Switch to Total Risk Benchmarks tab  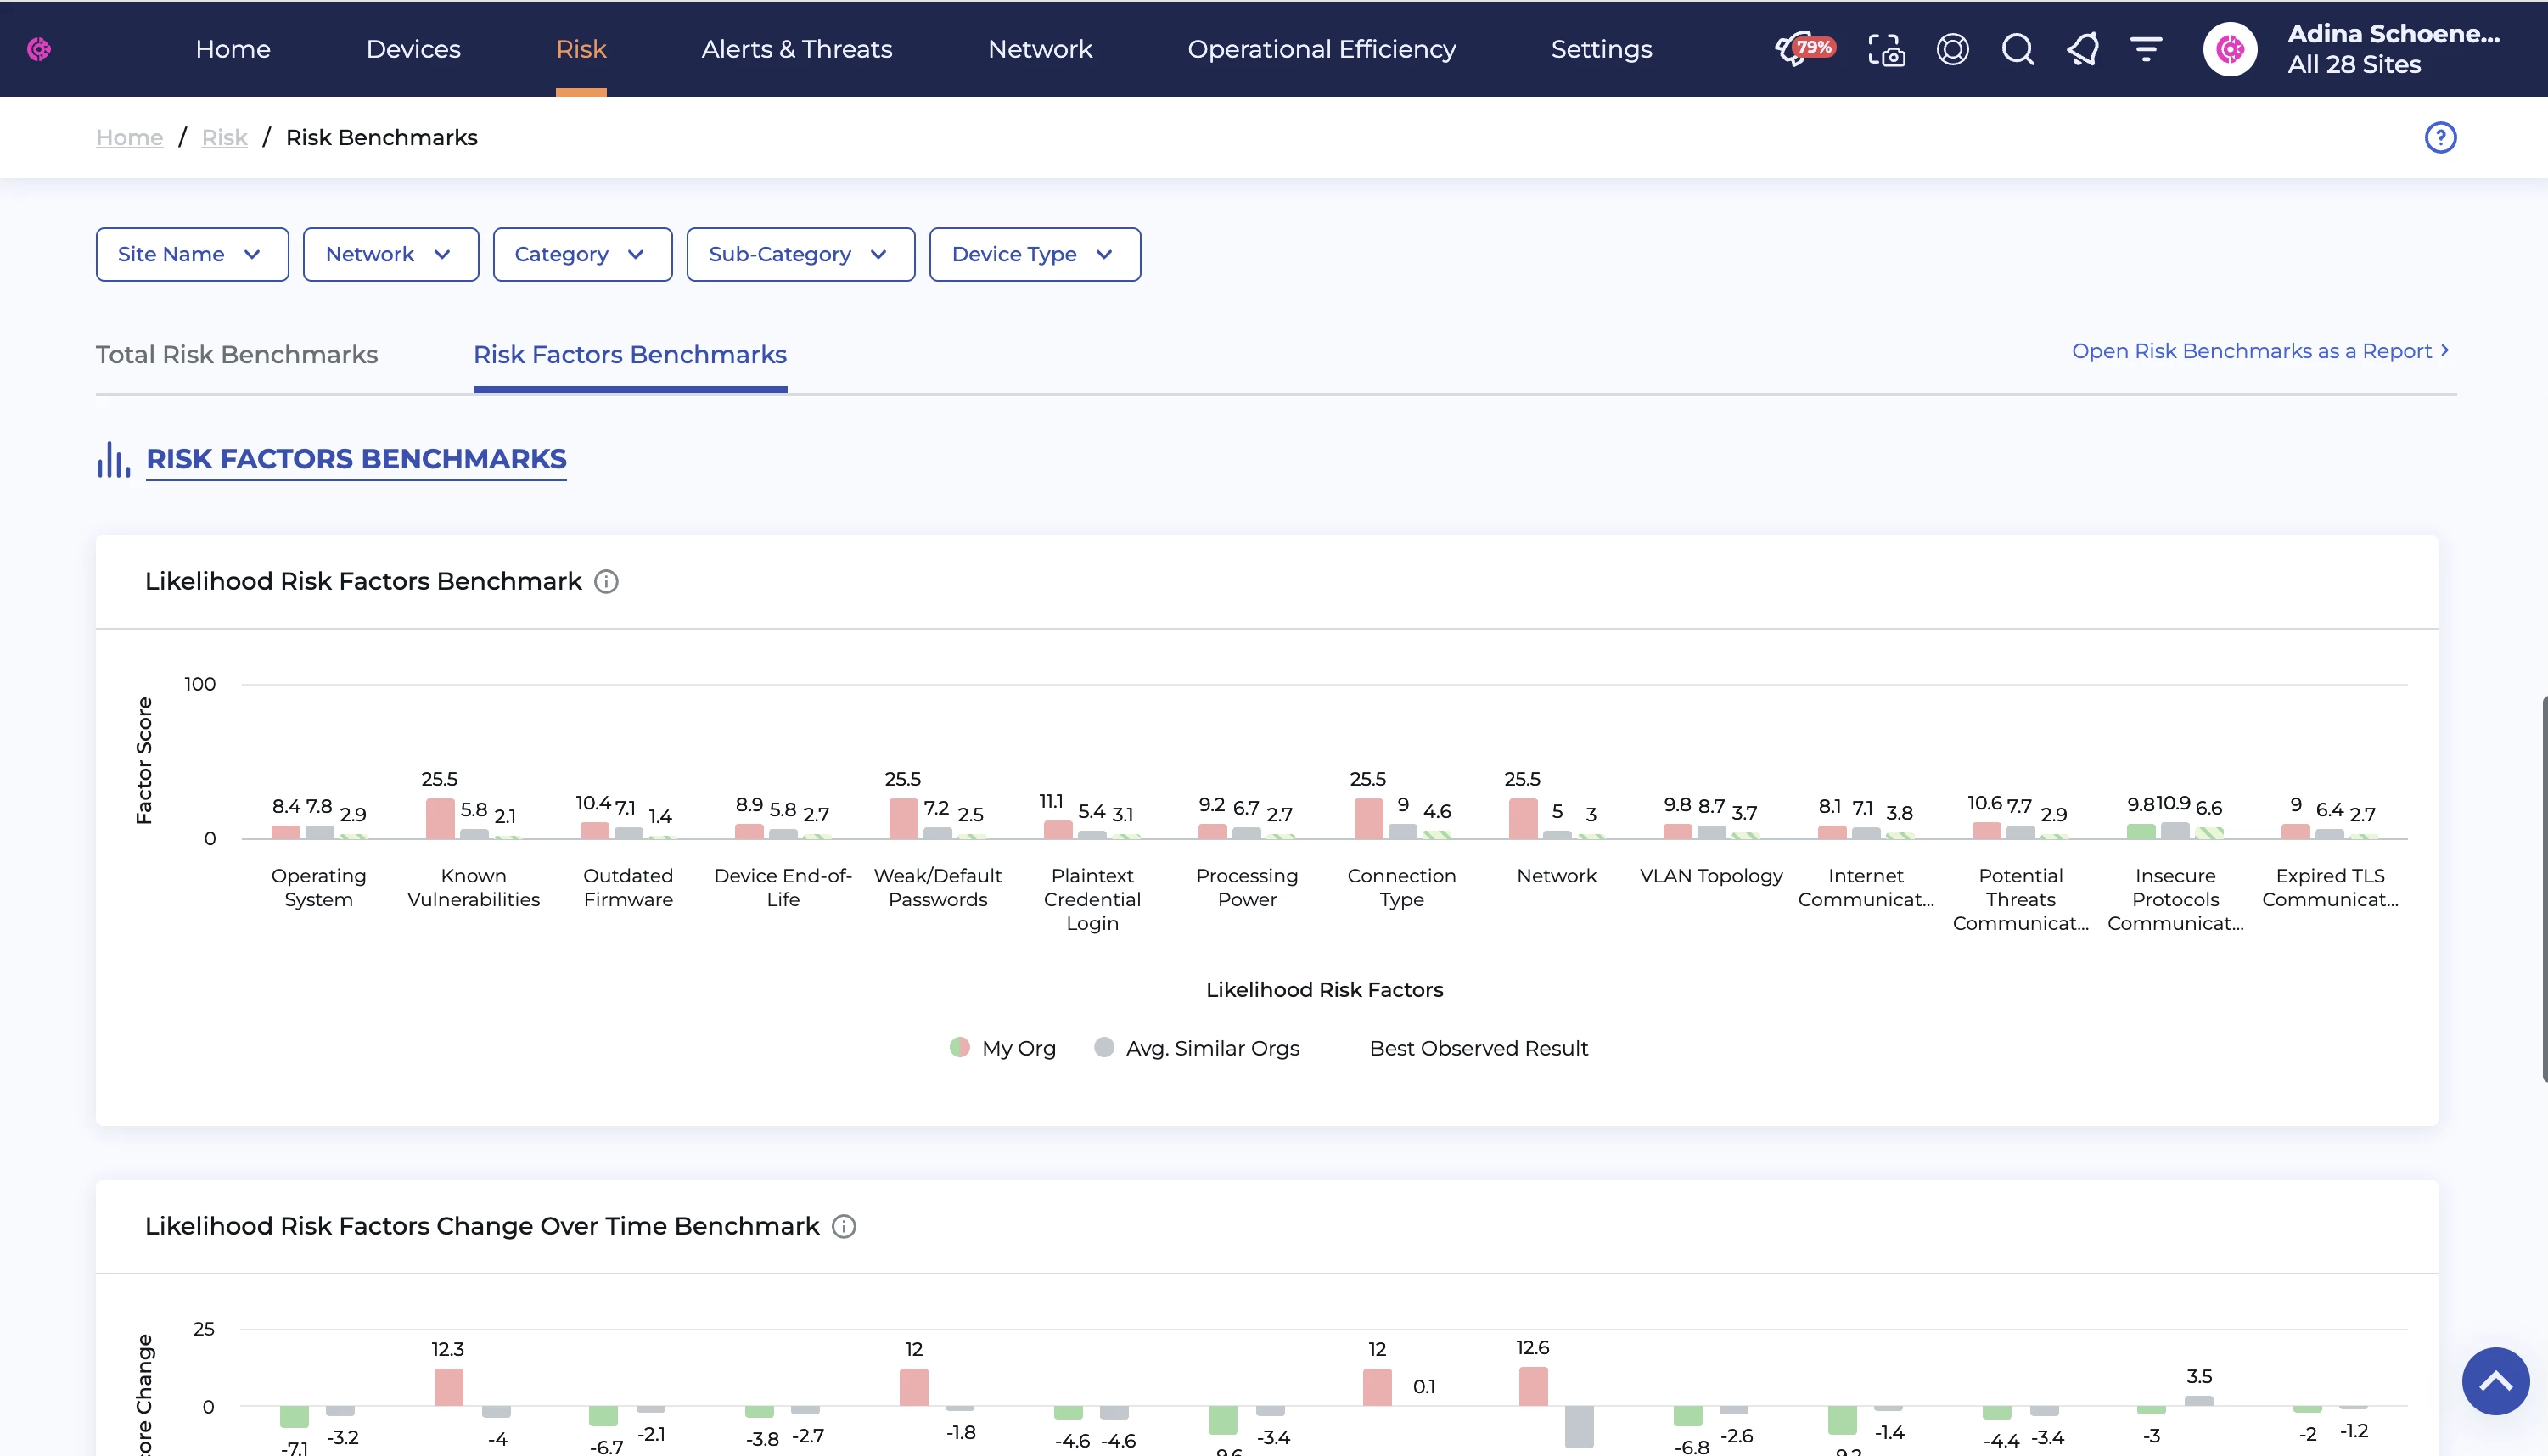tap(237, 354)
